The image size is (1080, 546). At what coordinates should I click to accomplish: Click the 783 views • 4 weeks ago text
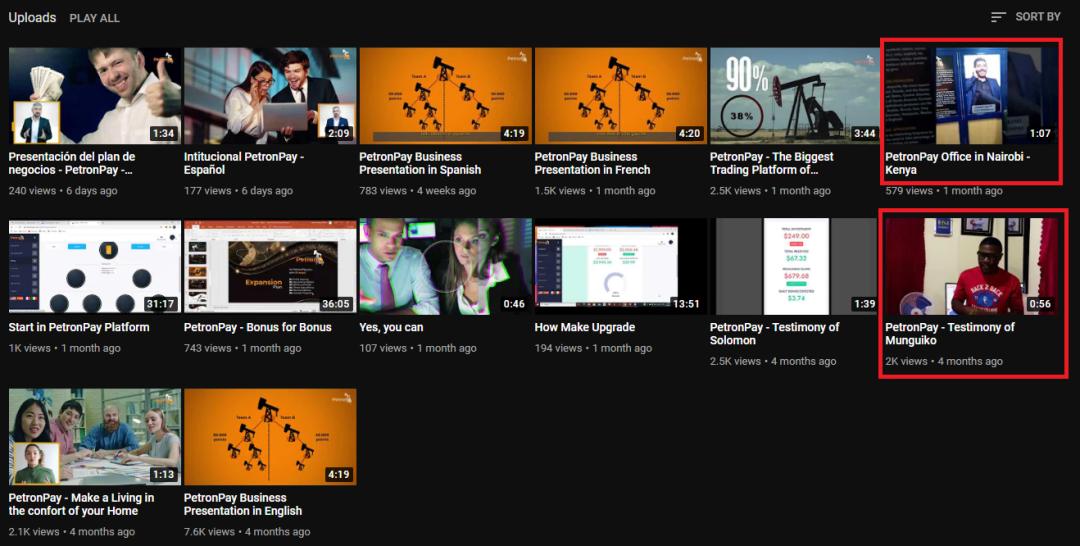417,191
